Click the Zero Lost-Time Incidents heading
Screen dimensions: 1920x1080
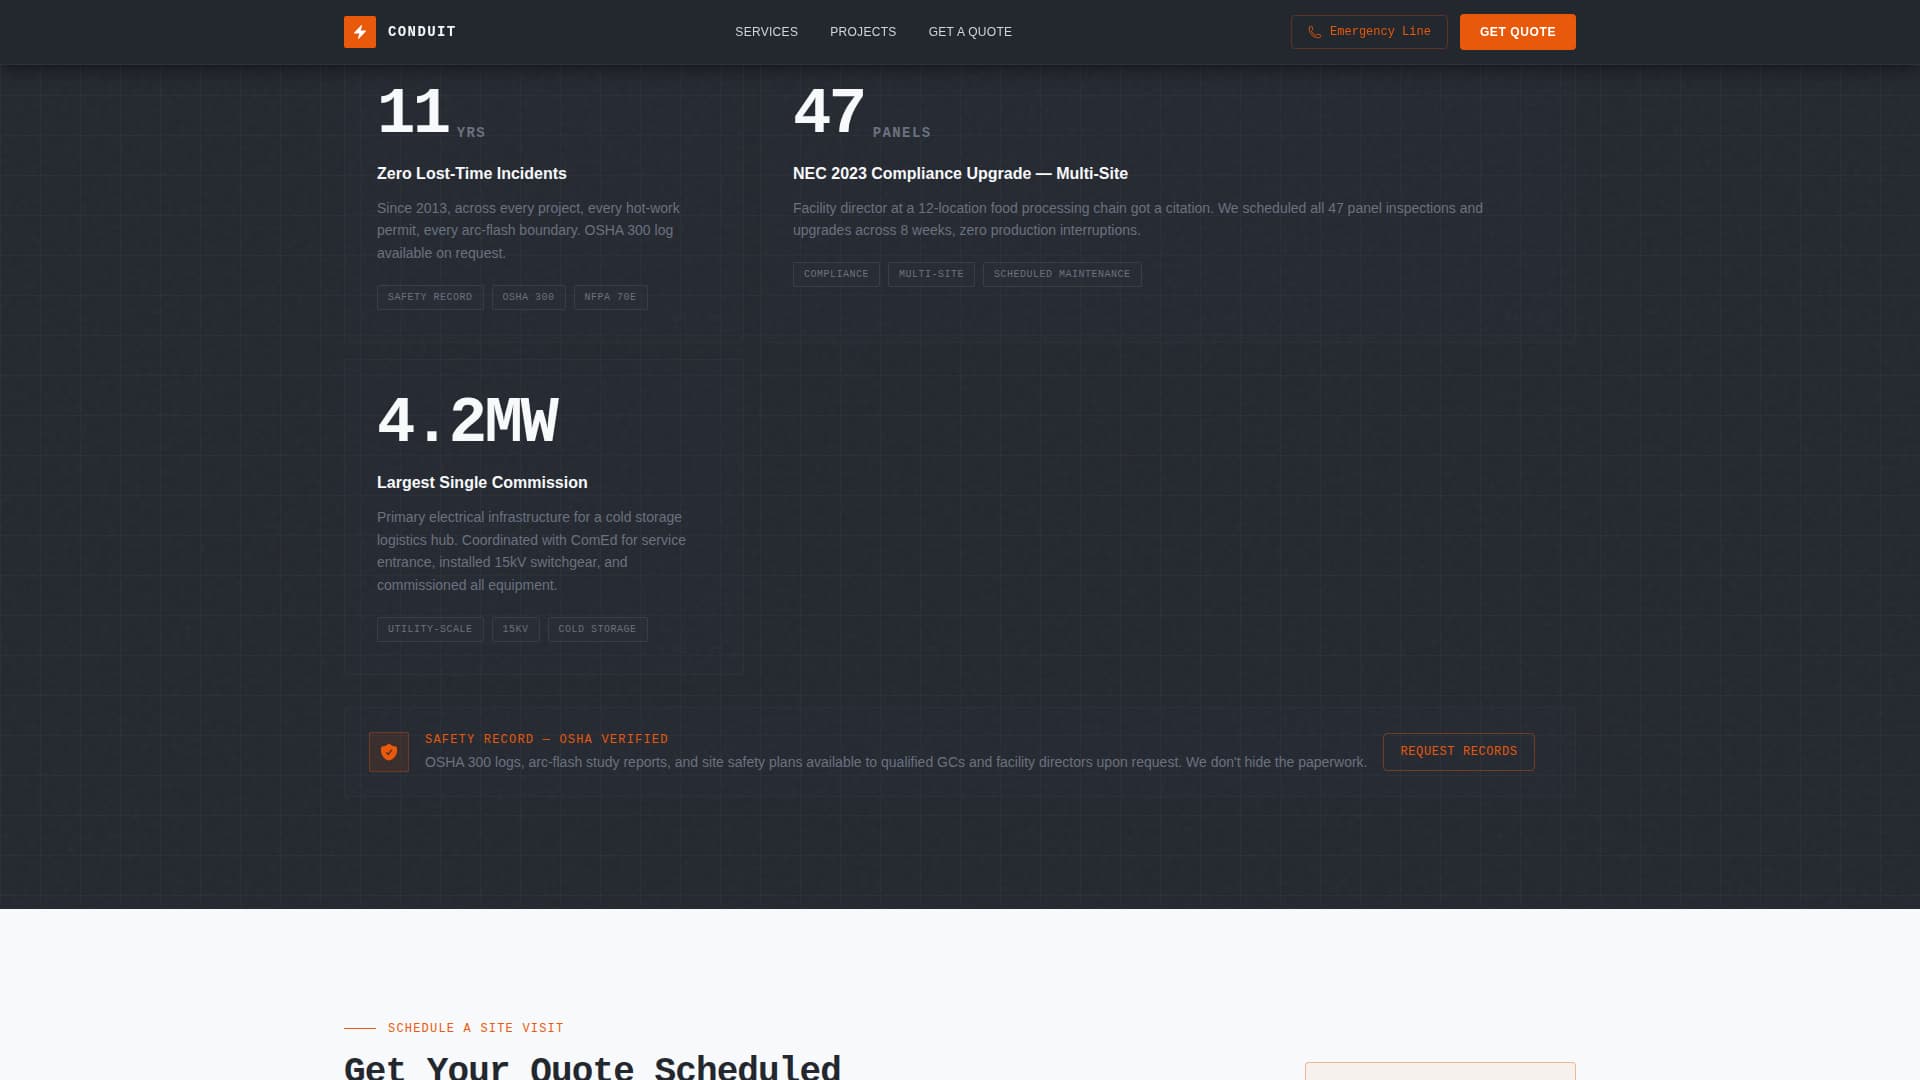pos(472,173)
